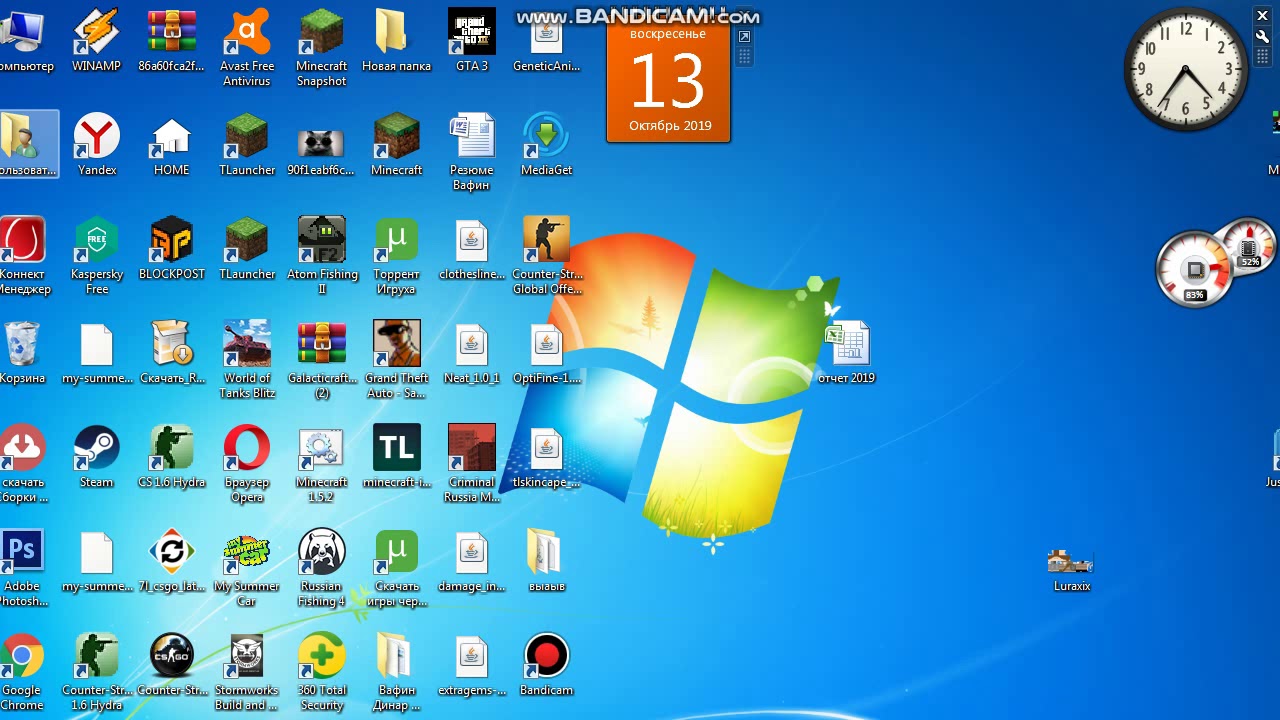
Task: Launch My Summer Car shortcut
Action: (247, 567)
